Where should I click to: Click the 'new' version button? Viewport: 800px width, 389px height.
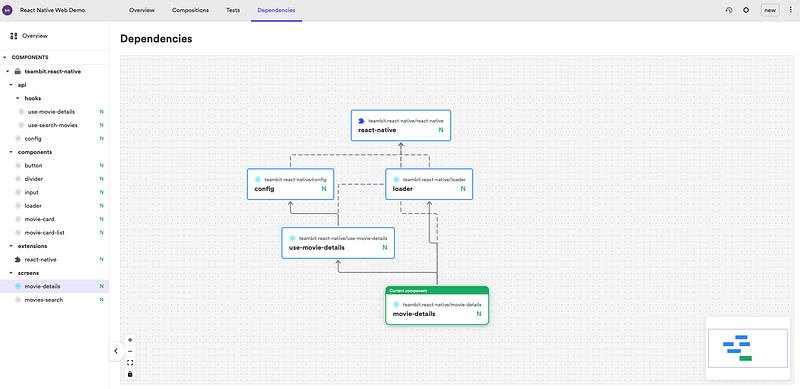(770, 10)
